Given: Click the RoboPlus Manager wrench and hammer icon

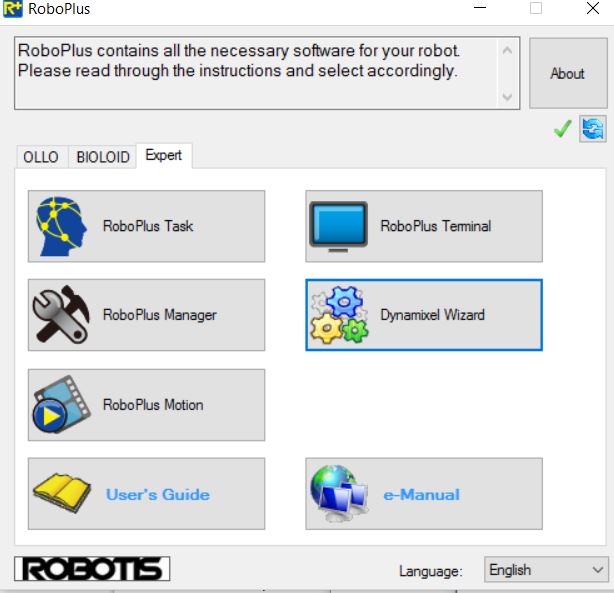Looking at the screenshot, I should pyautogui.click(x=61, y=315).
